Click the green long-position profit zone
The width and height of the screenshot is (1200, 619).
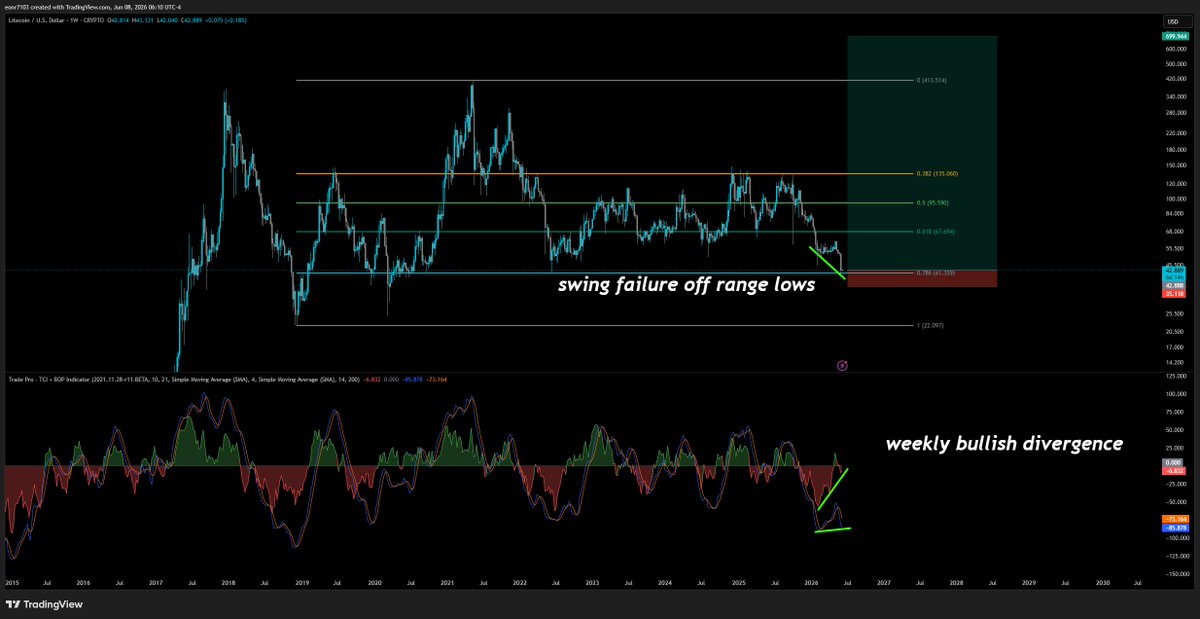922,152
